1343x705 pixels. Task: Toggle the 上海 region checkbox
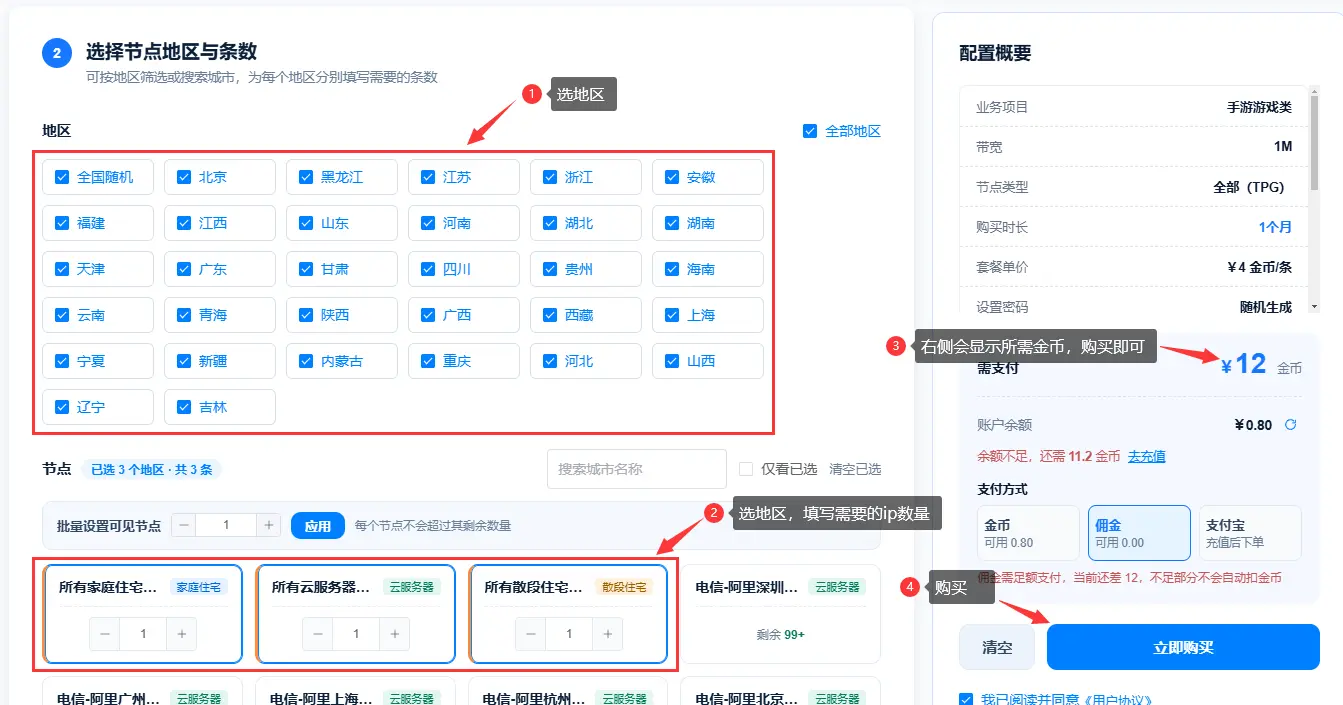pyautogui.click(x=672, y=315)
